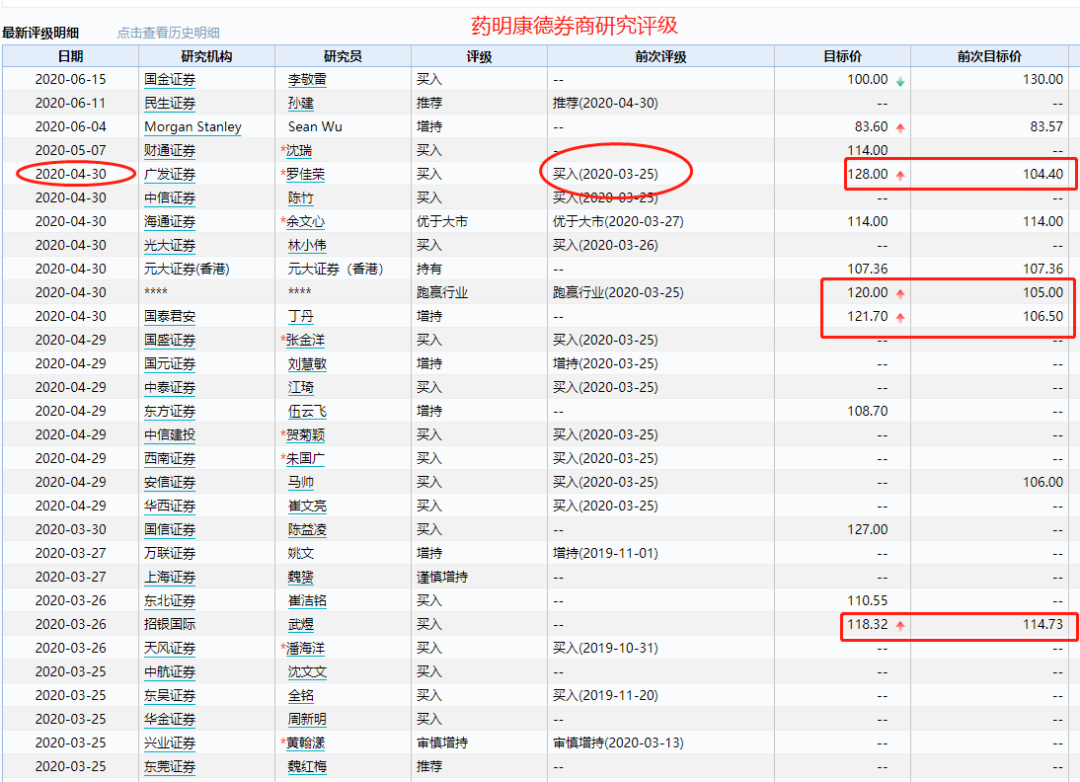This screenshot has width=1080, height=782.
Task: Open analyst 余文心 profile link
Action: tap(305, 222)
